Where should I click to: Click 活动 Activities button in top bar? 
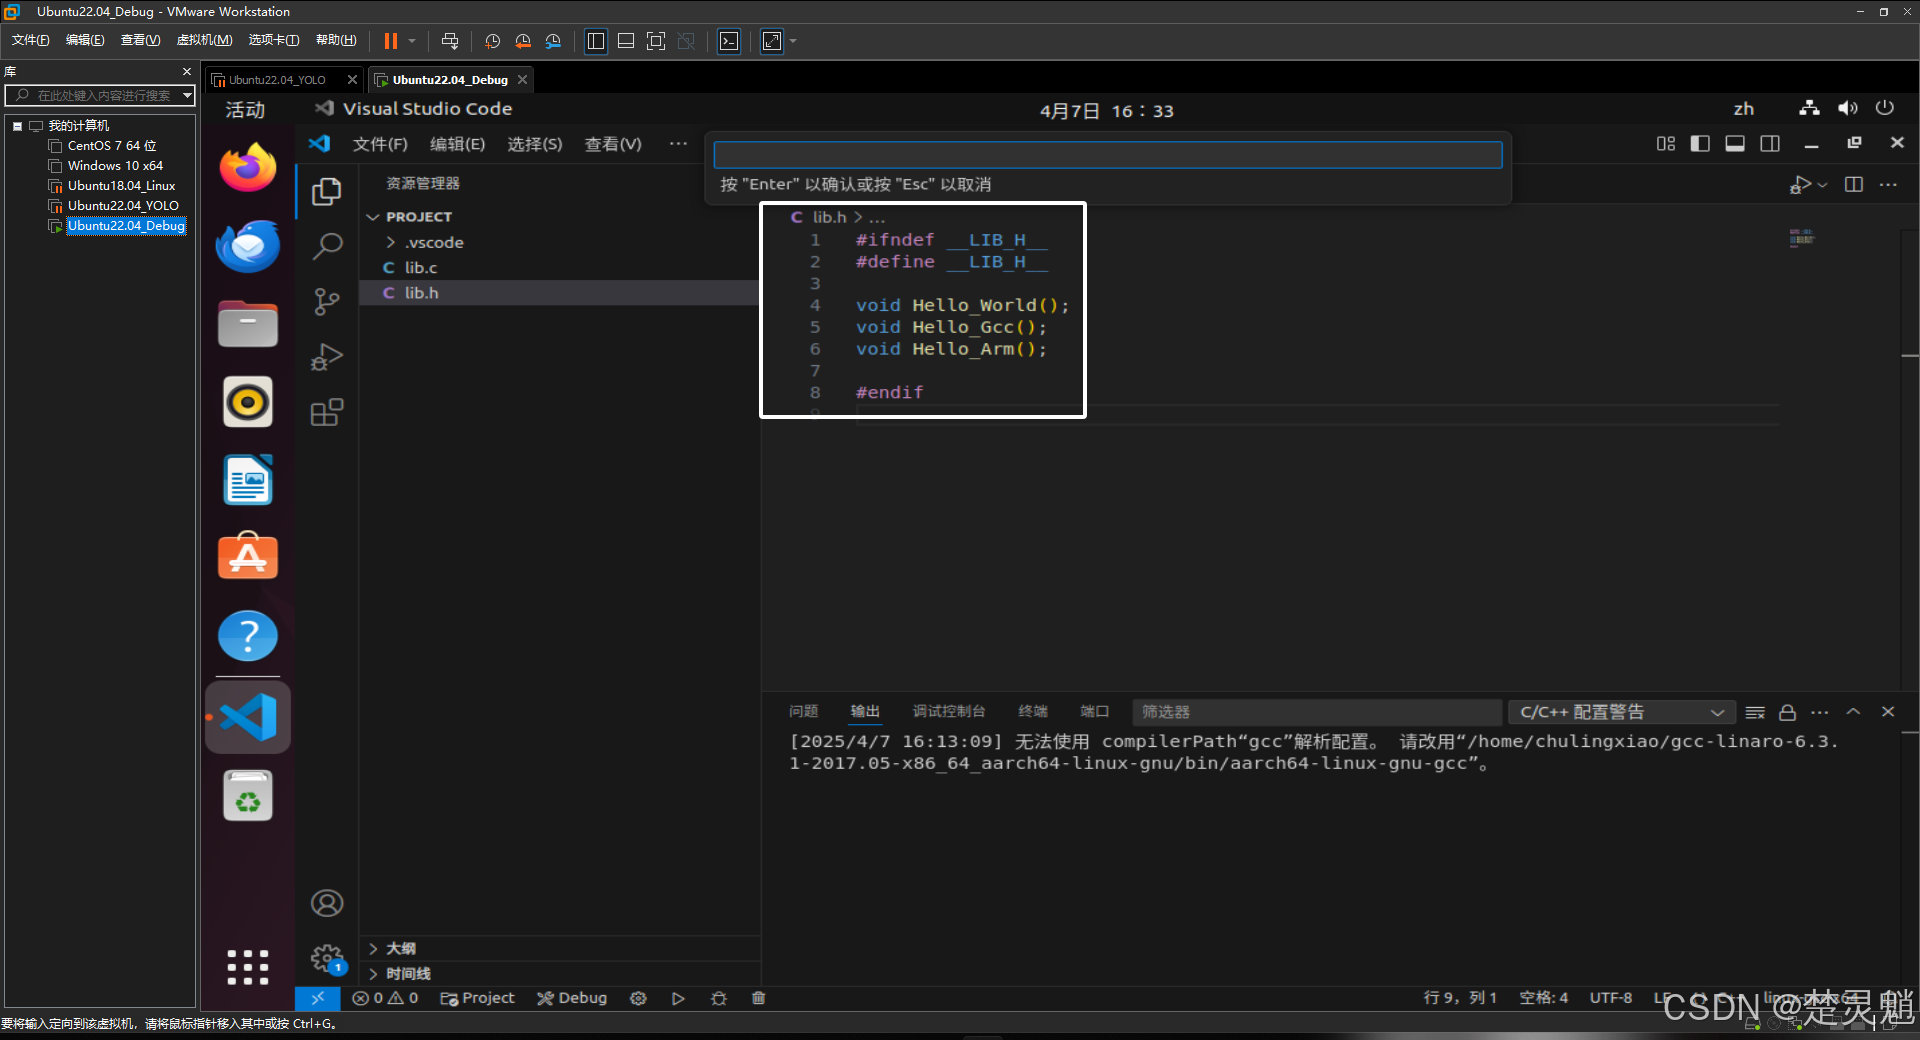pos(245,110)
